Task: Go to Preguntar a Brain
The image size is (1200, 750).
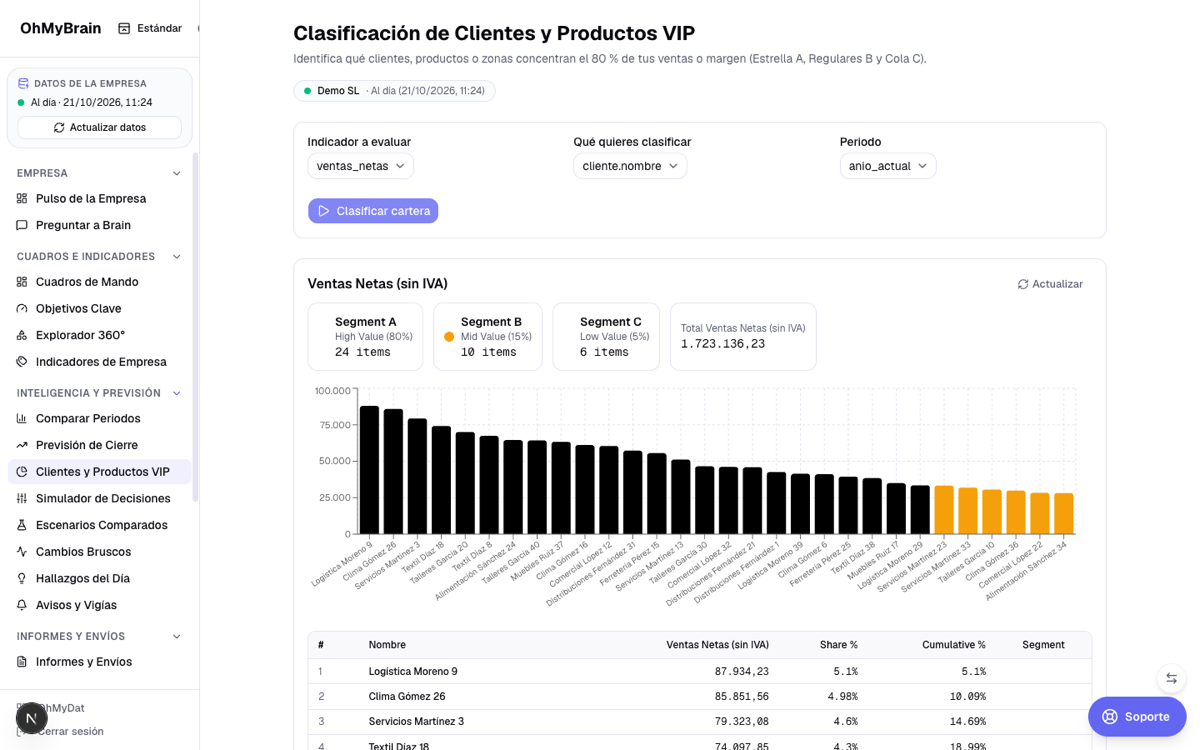Action: 99,226
